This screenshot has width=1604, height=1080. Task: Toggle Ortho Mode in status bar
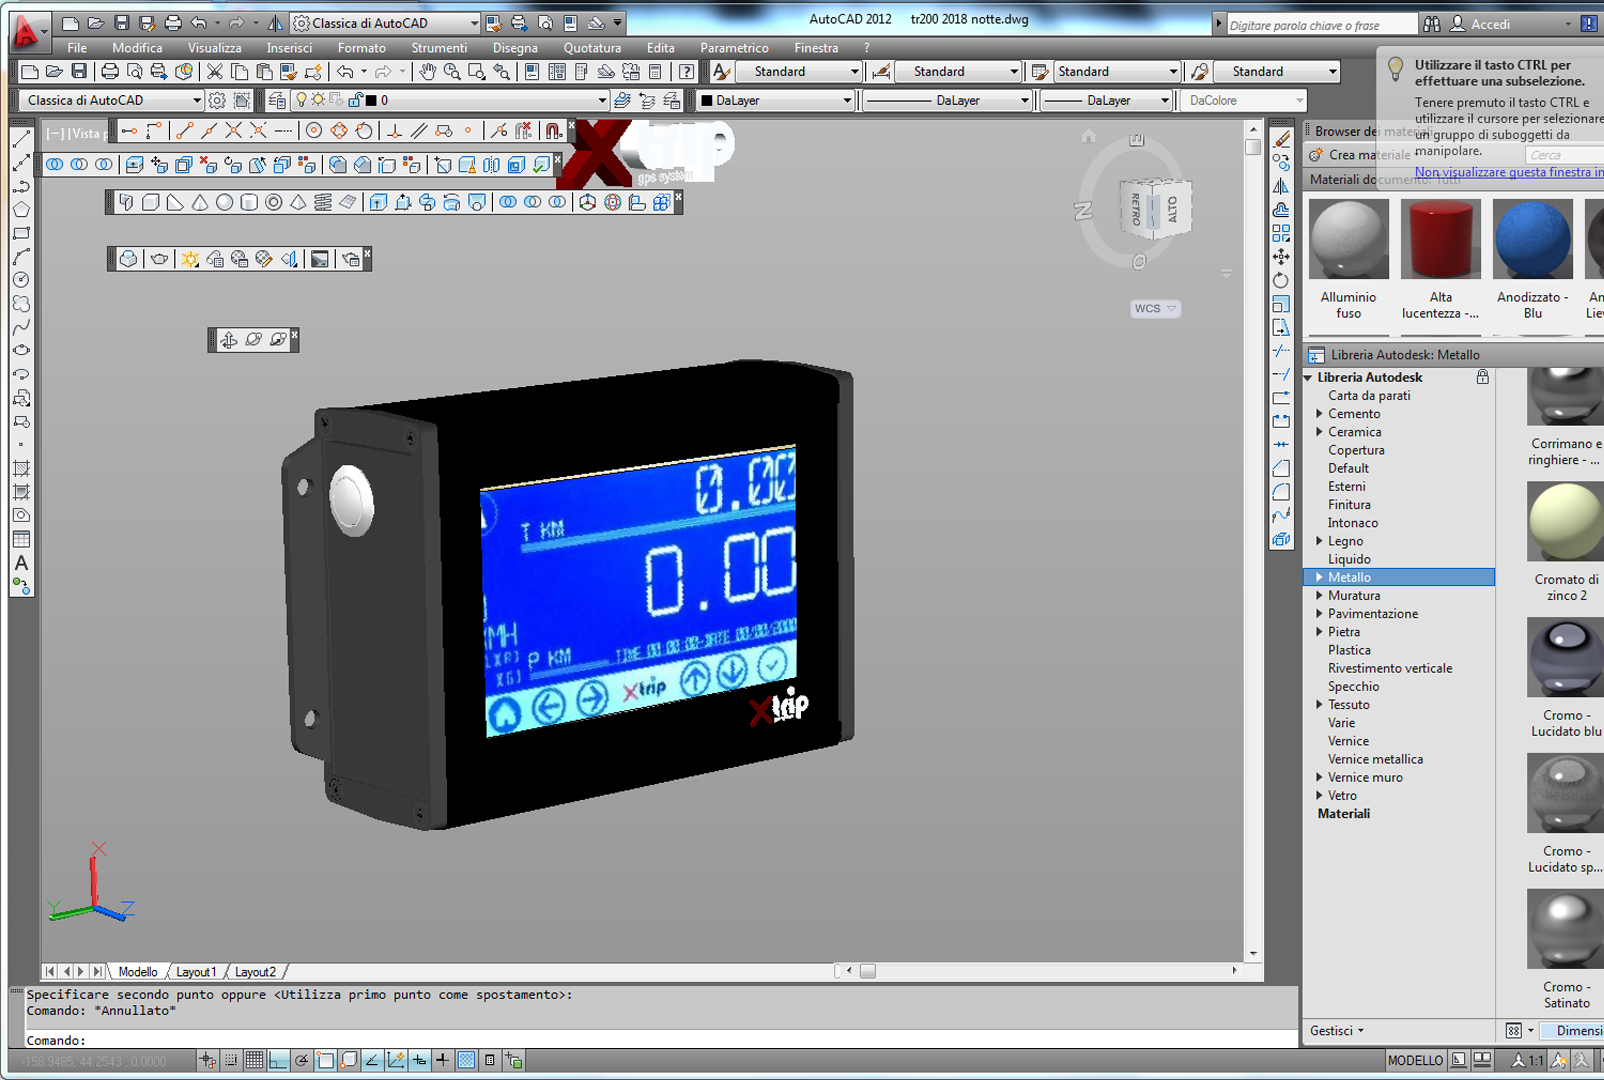tap(278, 1060)
